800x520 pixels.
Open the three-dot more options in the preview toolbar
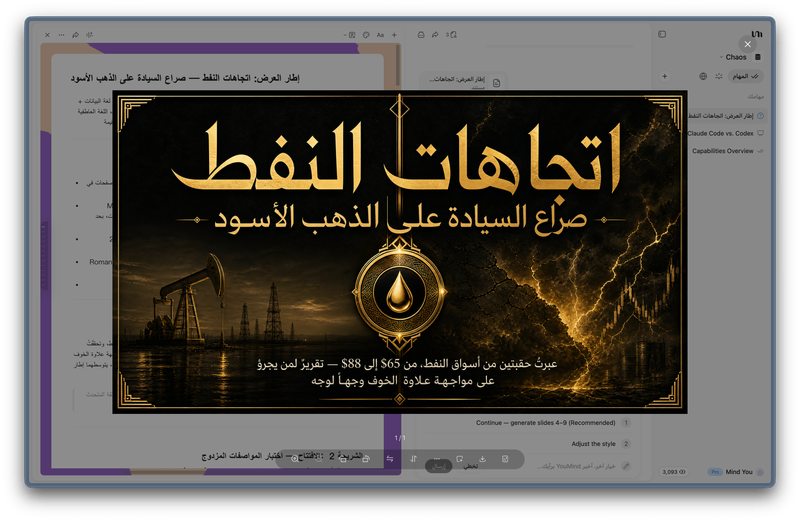(437, 459)
